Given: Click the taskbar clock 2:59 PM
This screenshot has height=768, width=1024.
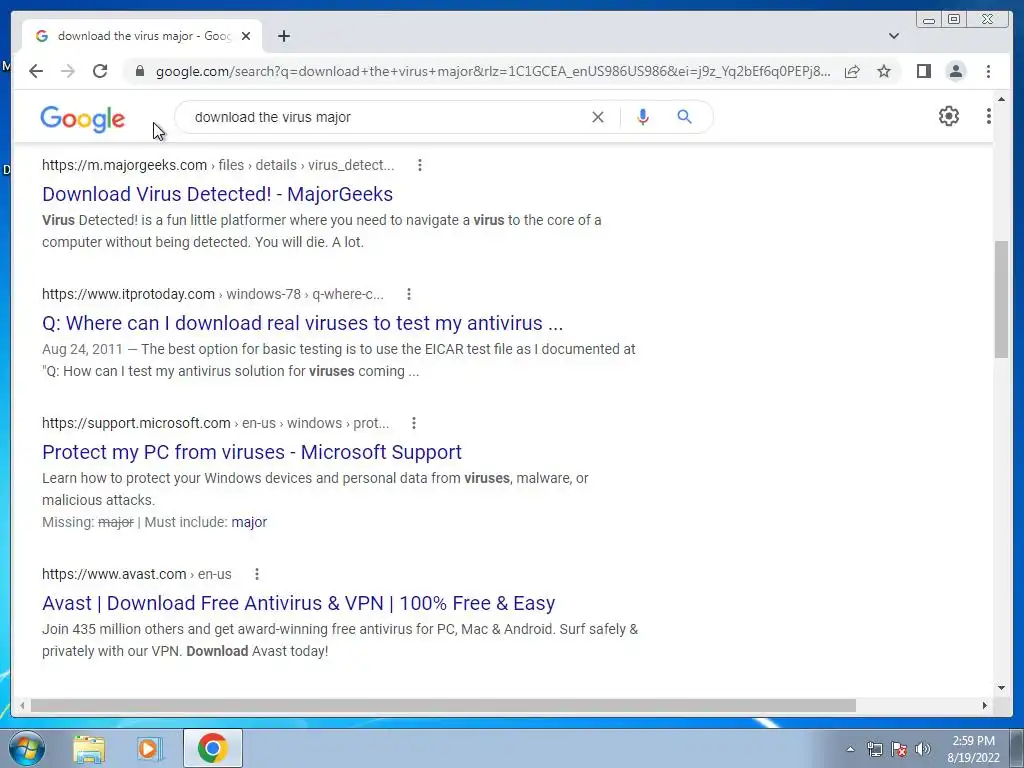Looking at the screenshot, I should coord(973,749).
